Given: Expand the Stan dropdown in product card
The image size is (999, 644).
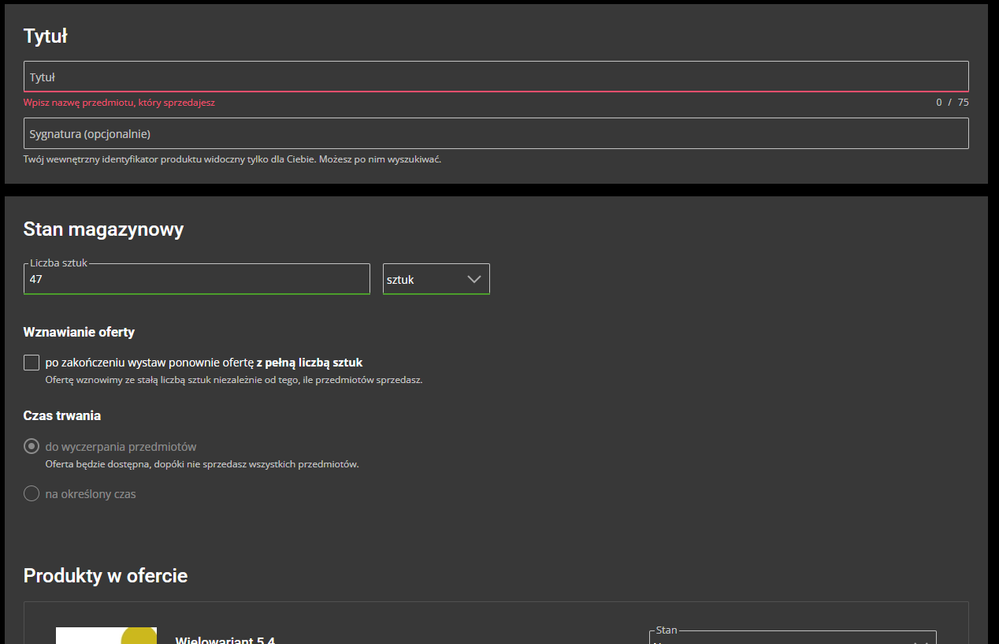Looking at the screenshot, I should coord(792,638).
